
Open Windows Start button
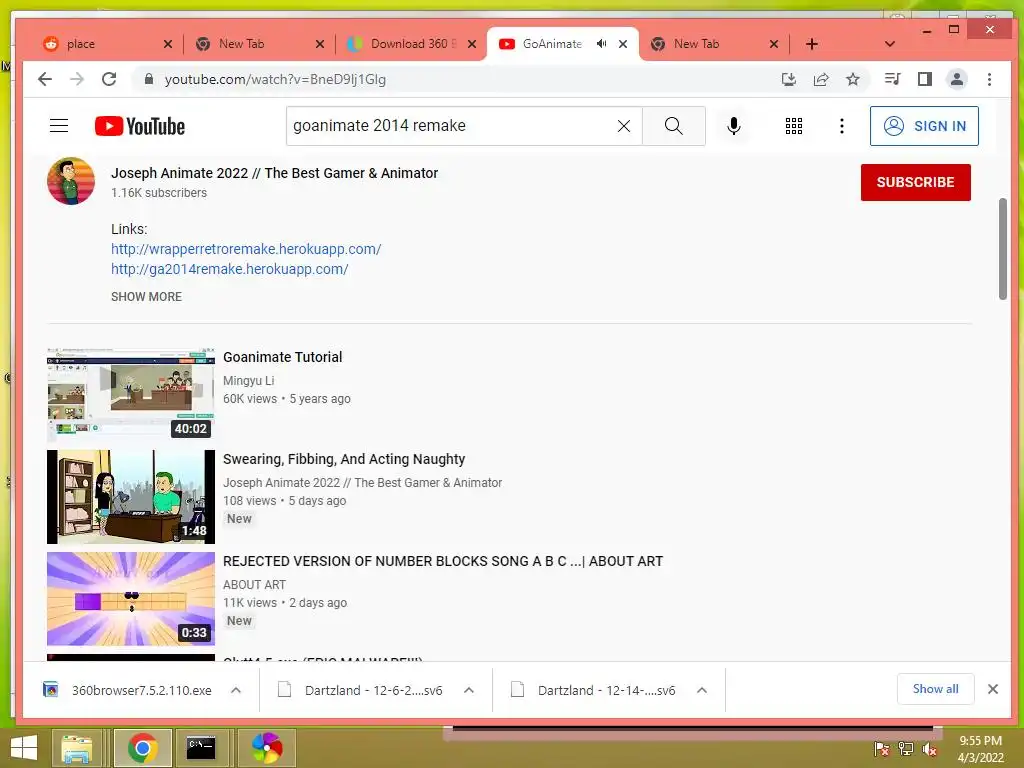coord(24,748)
